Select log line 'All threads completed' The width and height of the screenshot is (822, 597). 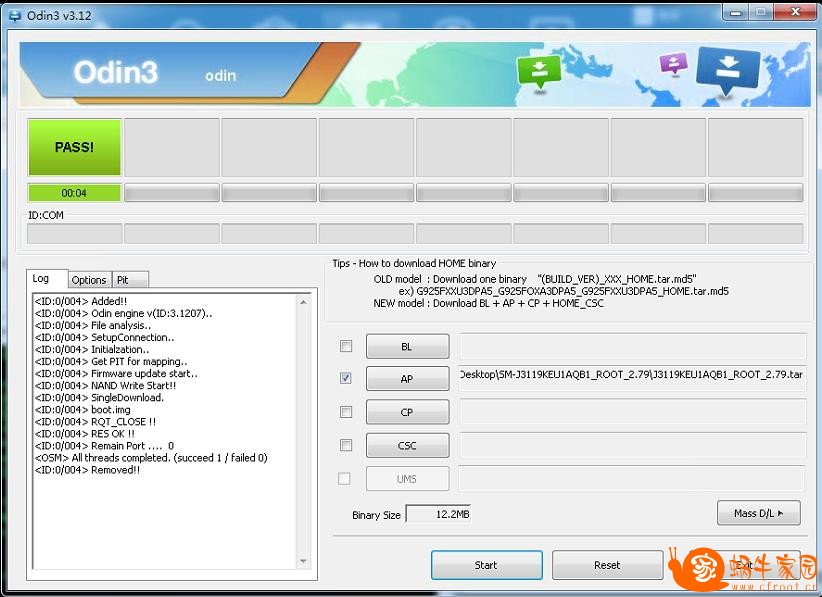151,458
